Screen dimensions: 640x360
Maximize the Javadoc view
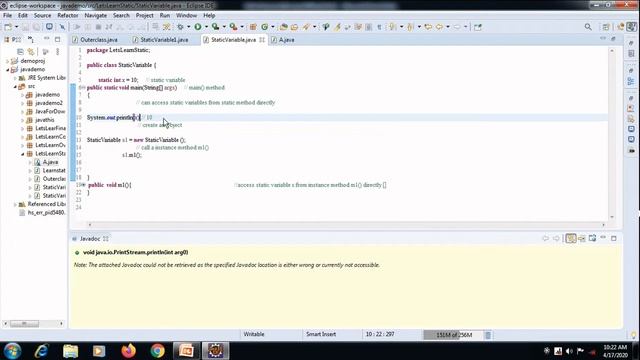coord(614,238)
